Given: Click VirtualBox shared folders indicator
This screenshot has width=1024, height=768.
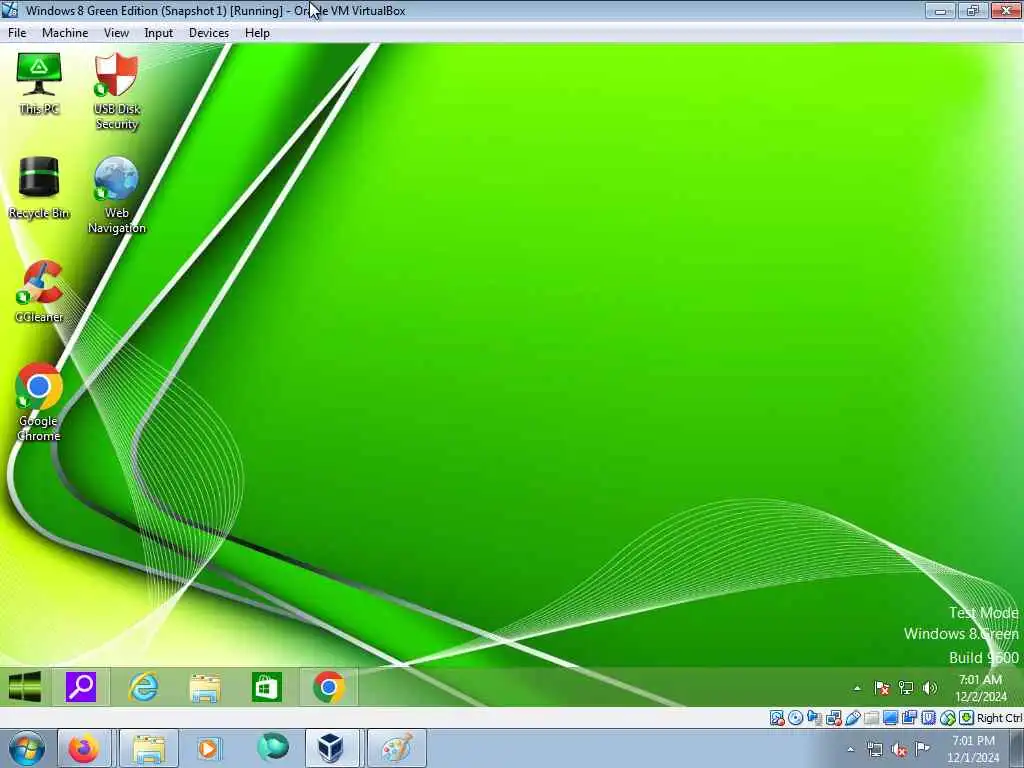Looking at the screenshot, I should 871,718.
